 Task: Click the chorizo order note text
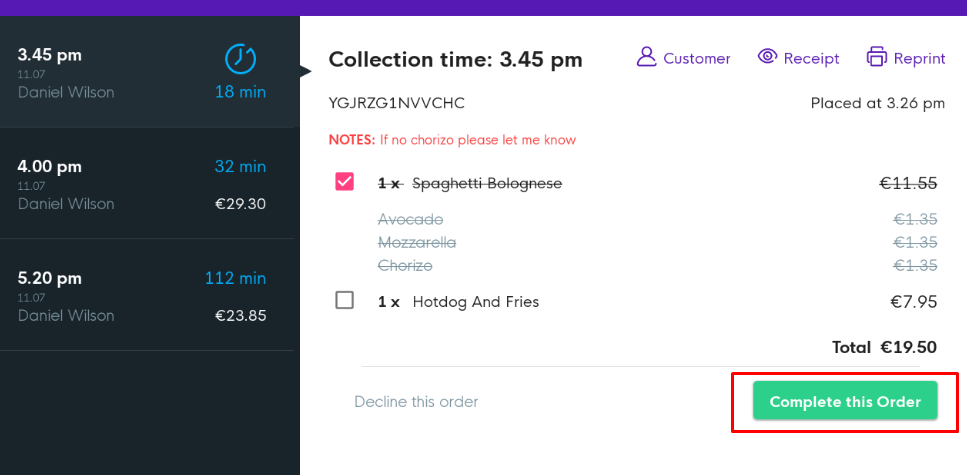[x=478, y=140]
